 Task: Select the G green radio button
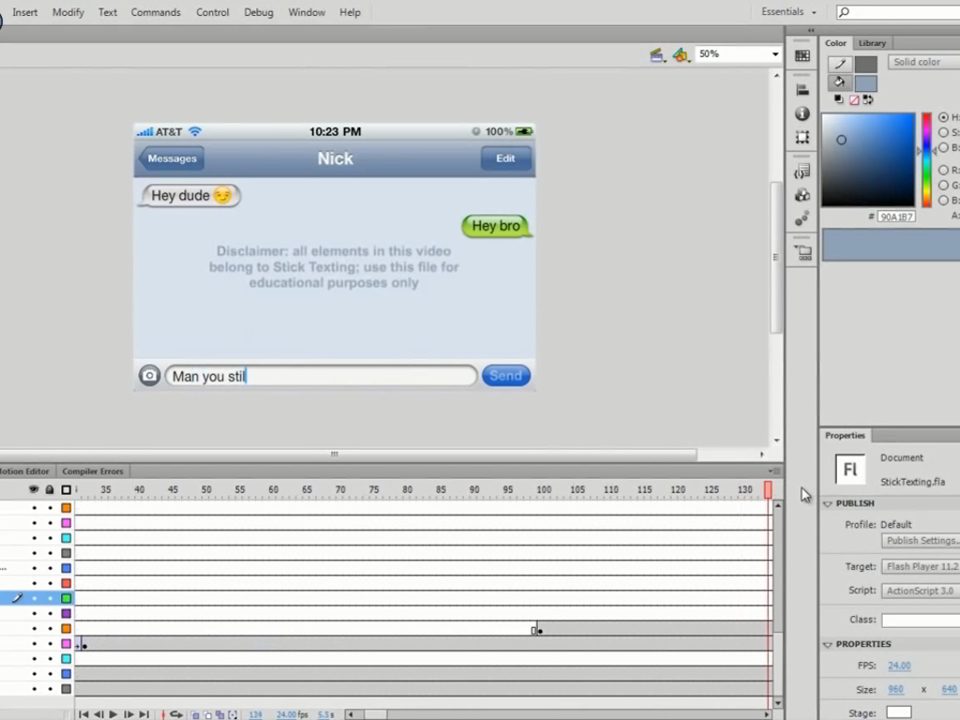[943, 185]
